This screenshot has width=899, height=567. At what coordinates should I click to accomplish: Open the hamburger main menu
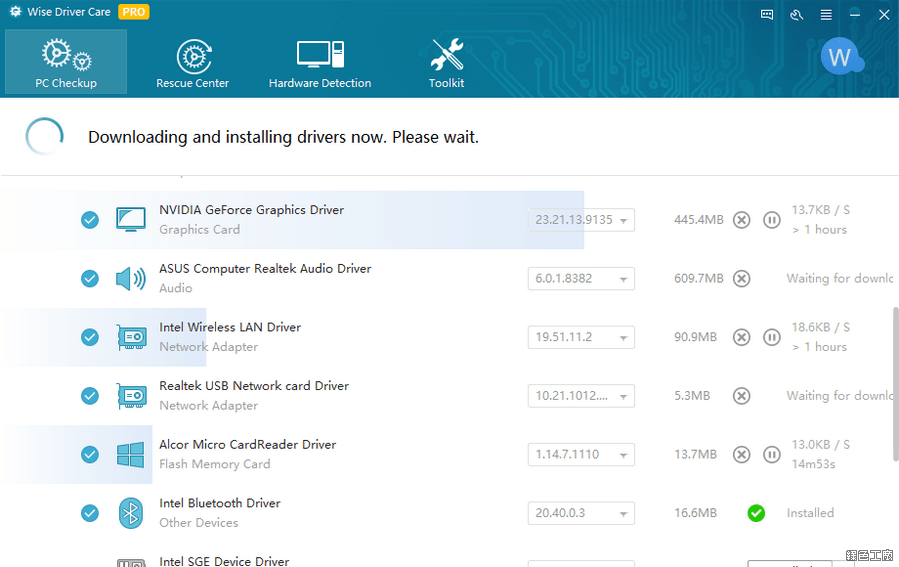[826, 15]
